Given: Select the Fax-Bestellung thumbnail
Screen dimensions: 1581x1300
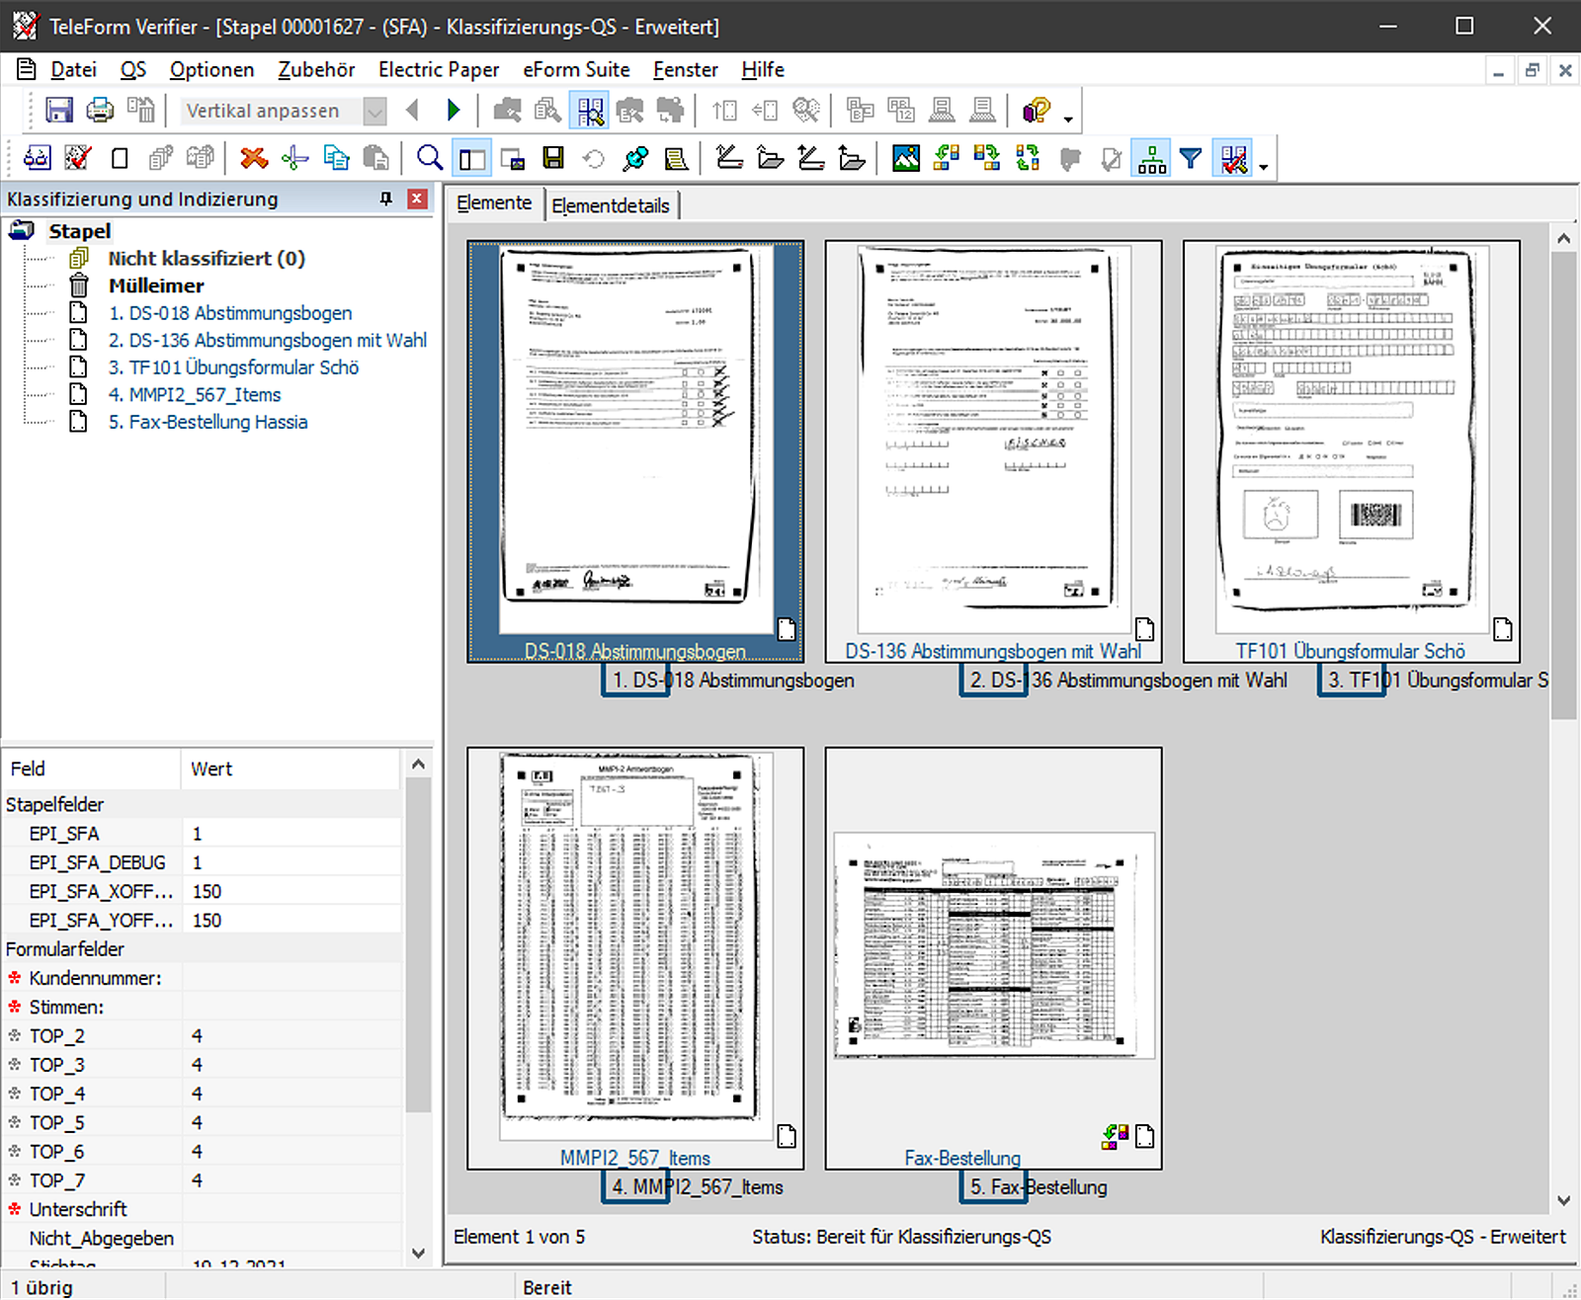Looking at the screenshot, I should pos(993,945).
